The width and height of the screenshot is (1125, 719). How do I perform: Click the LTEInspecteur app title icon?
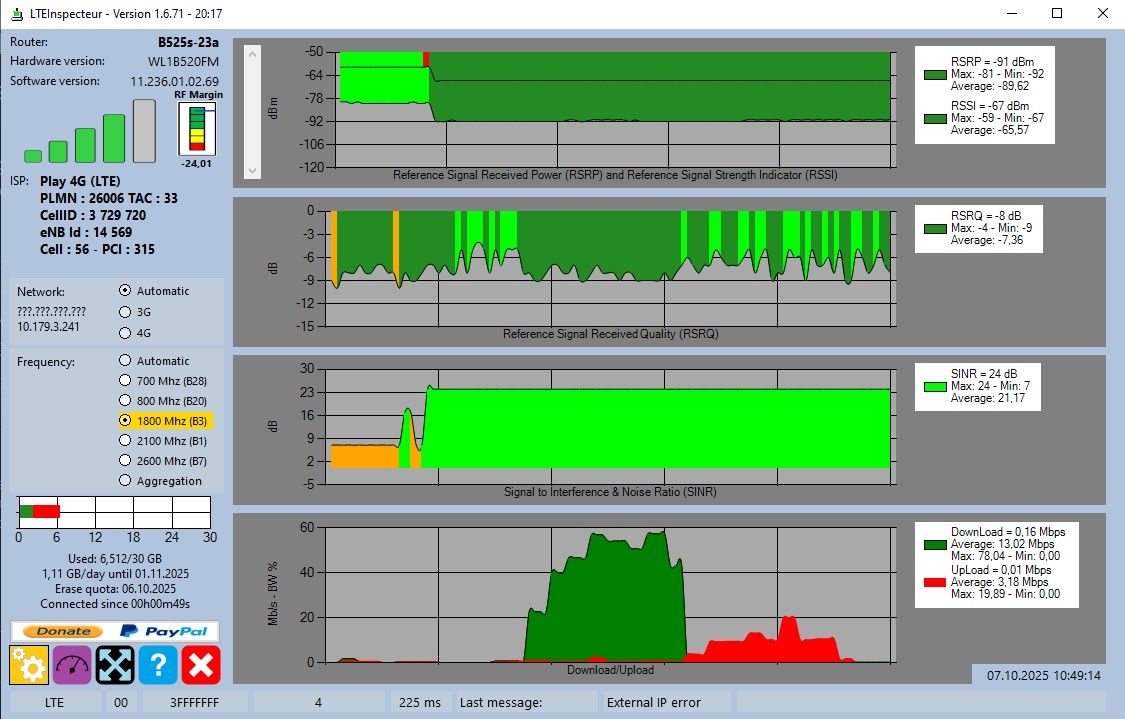[x=17, y=14]
